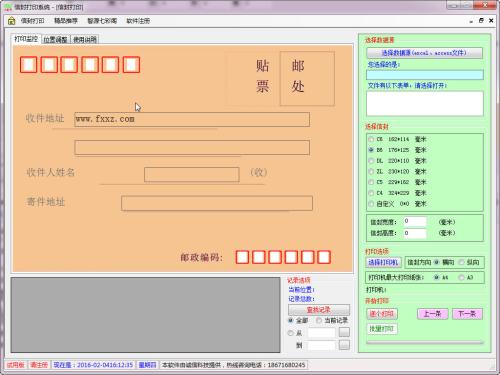The height and width of the screenshot is (375, 500).
Task: Click the 下一条 next record button
Action: pyautogui.click(x=467, y=314)
